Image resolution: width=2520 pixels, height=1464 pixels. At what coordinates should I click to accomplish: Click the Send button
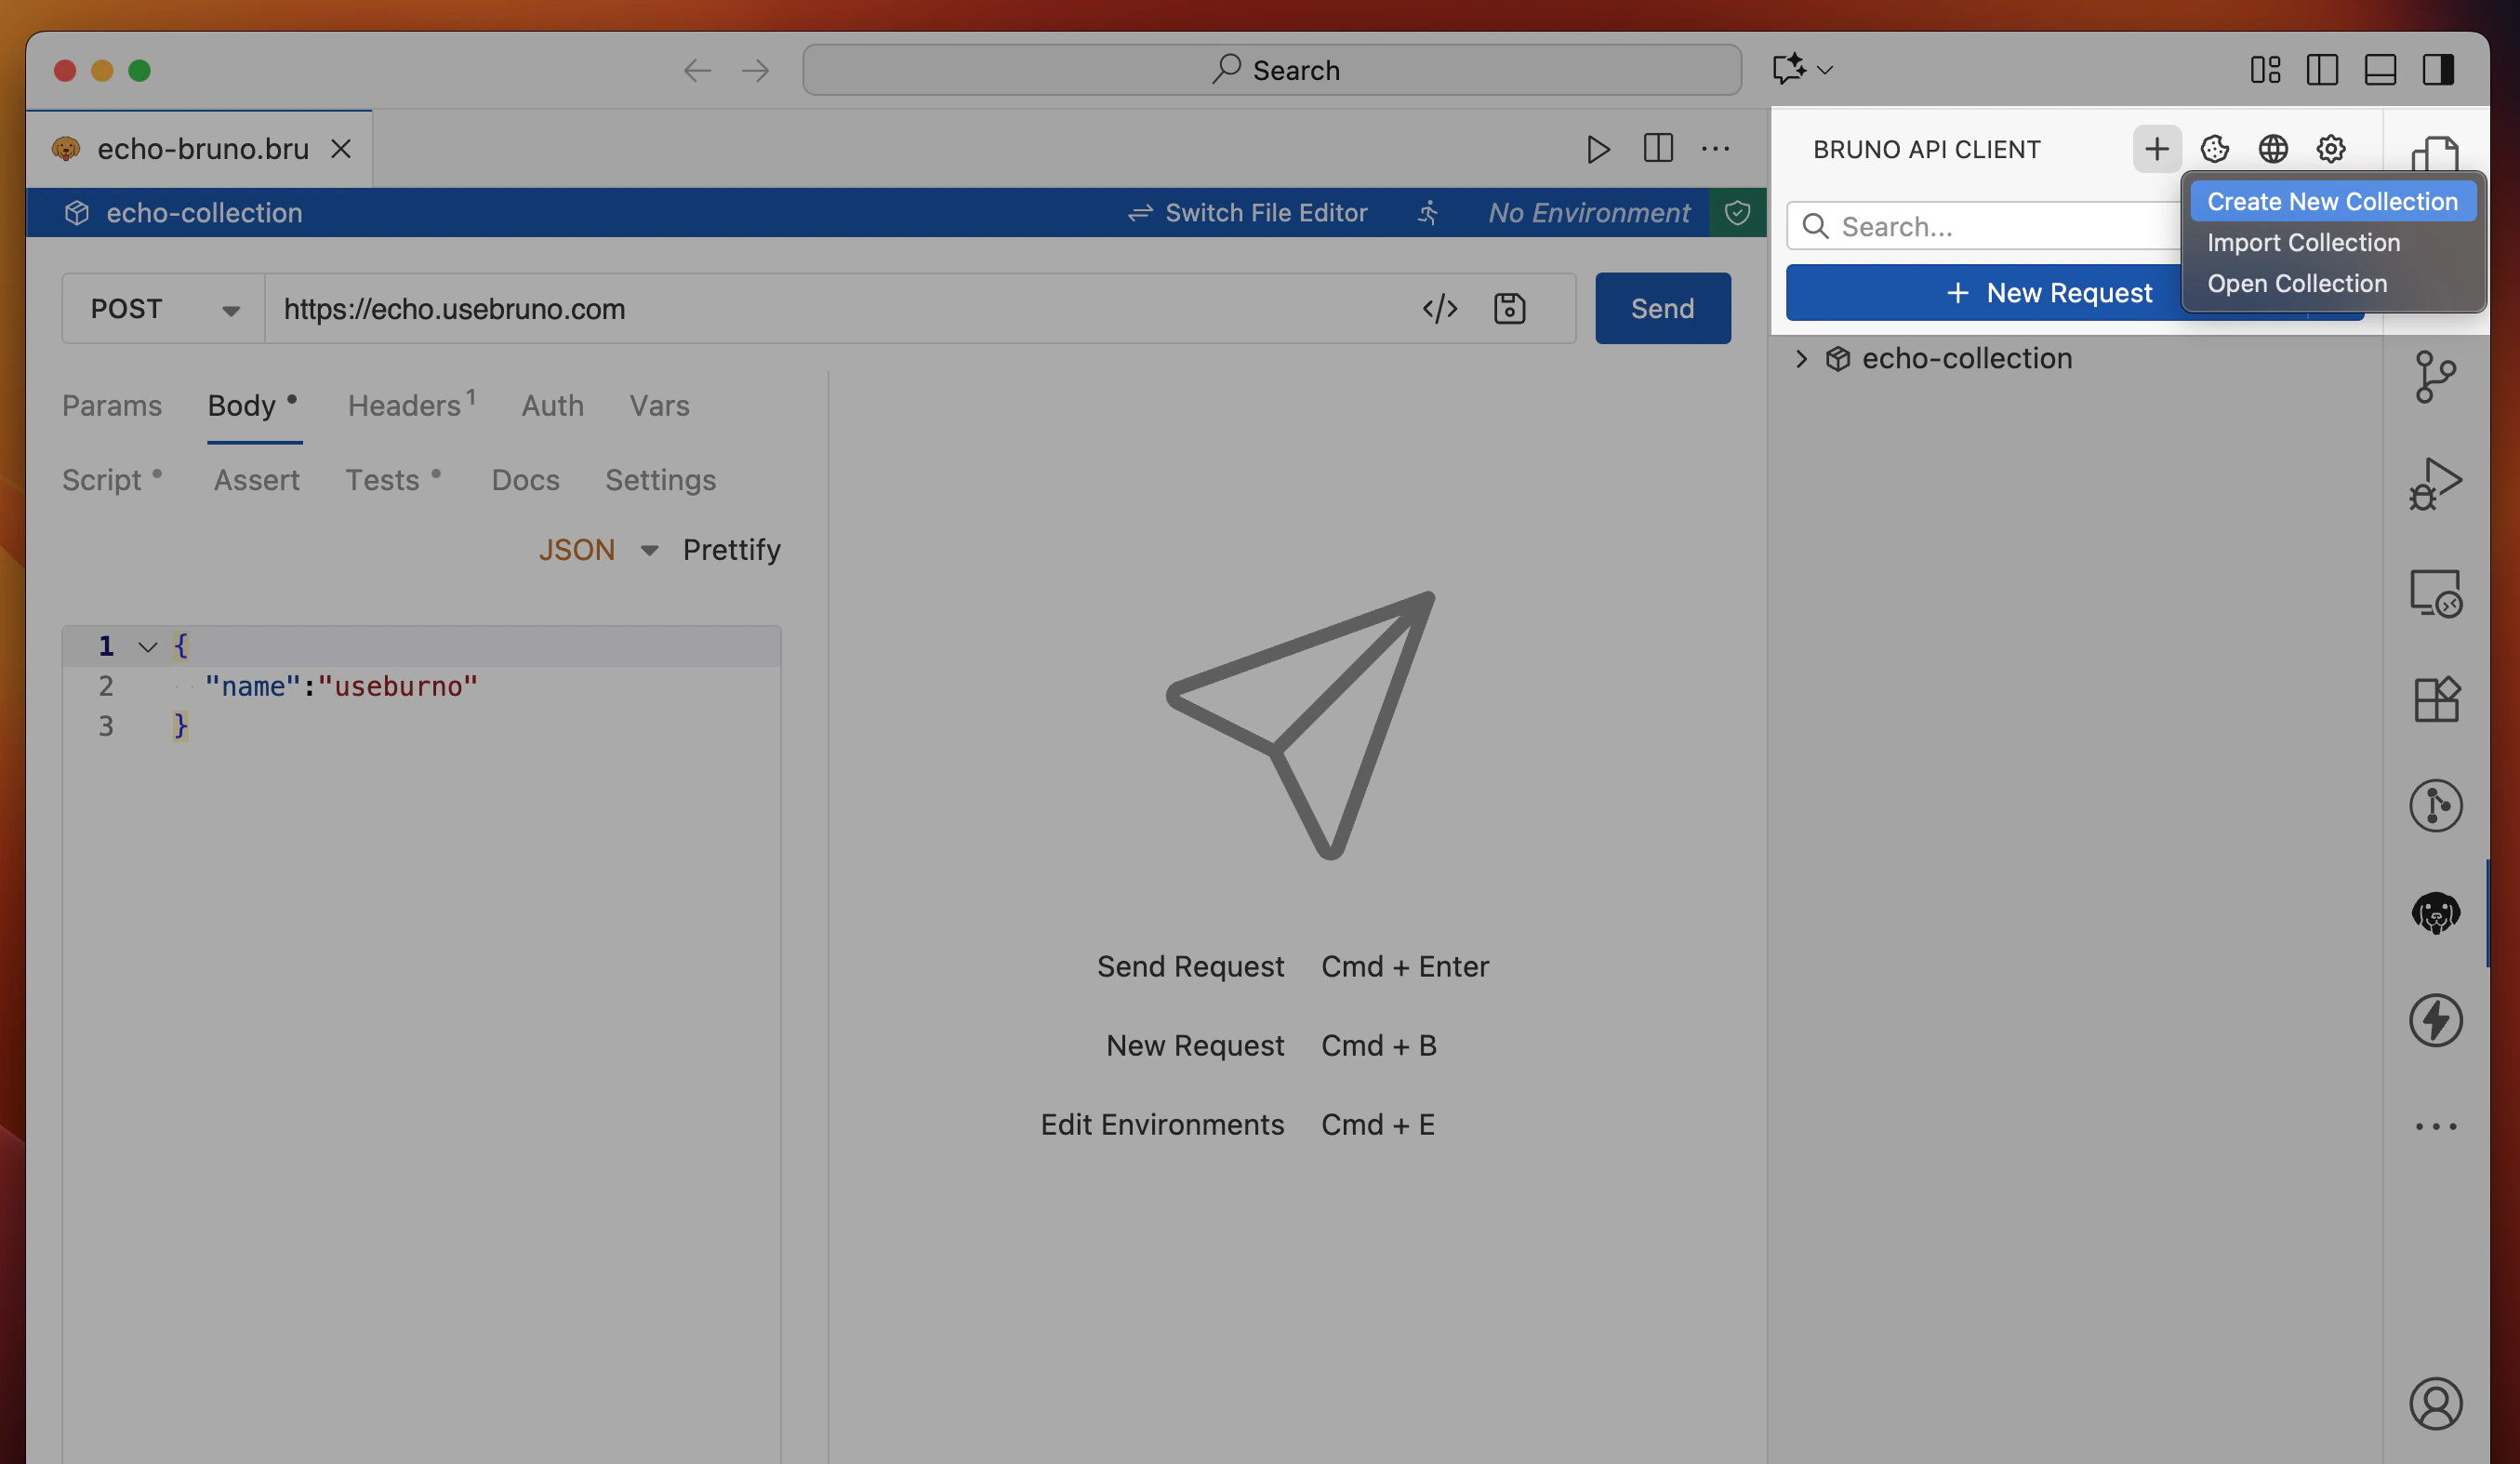1662,308
